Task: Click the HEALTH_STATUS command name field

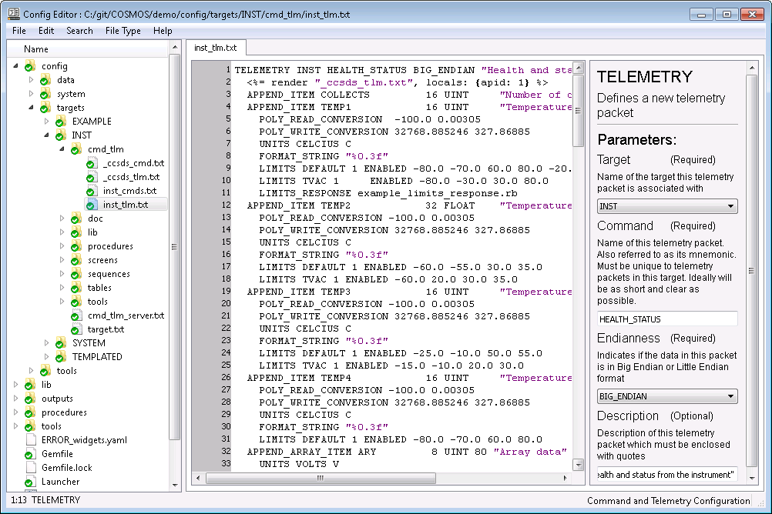Action: coord(667,319)
